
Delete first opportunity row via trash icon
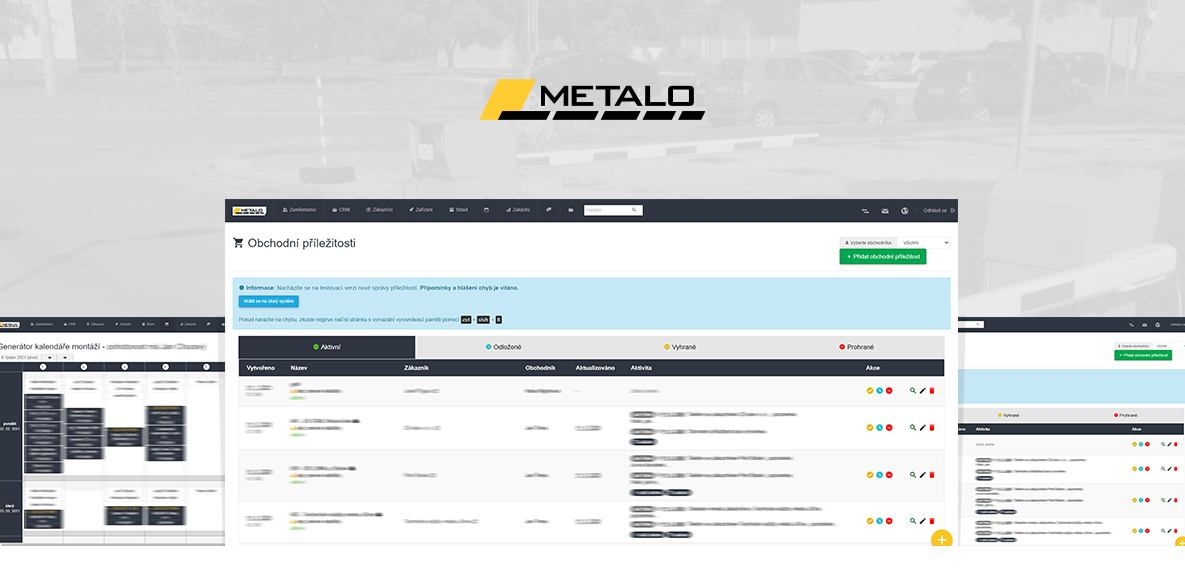932,391
